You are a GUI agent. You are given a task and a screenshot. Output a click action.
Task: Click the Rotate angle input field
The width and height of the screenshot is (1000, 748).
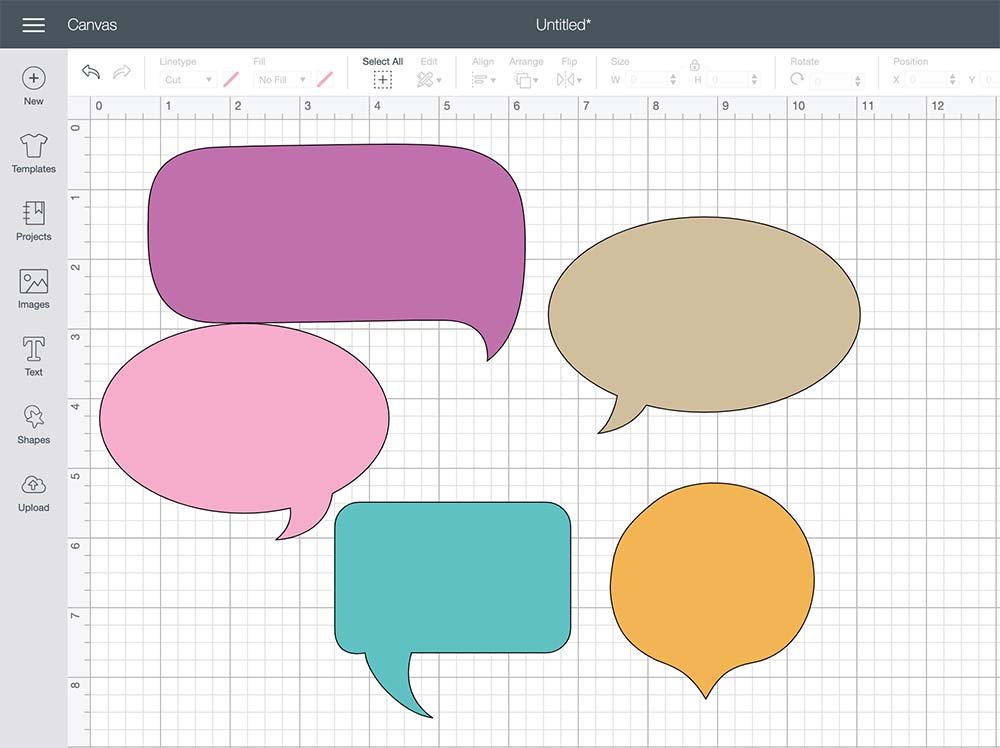pyautogui.click(x=832, y=80)
